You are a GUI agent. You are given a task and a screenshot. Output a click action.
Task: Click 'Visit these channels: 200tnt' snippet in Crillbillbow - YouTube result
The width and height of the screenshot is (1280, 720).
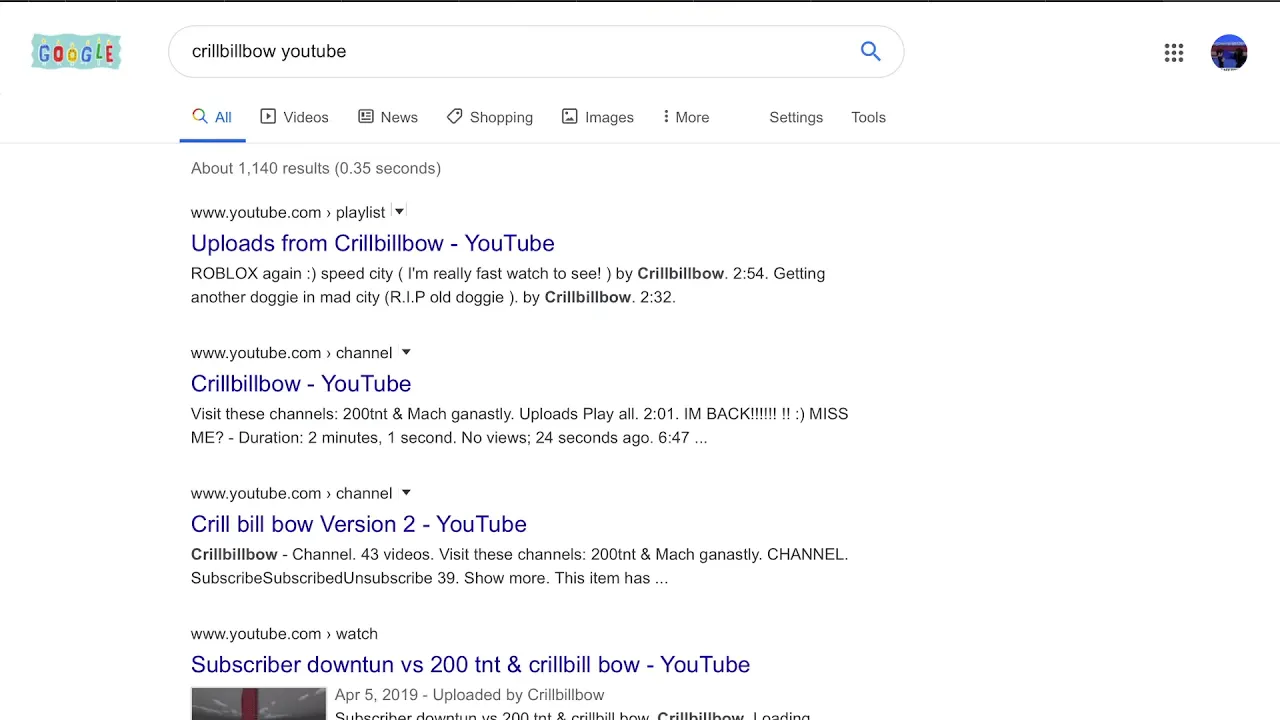coord(519,426)
